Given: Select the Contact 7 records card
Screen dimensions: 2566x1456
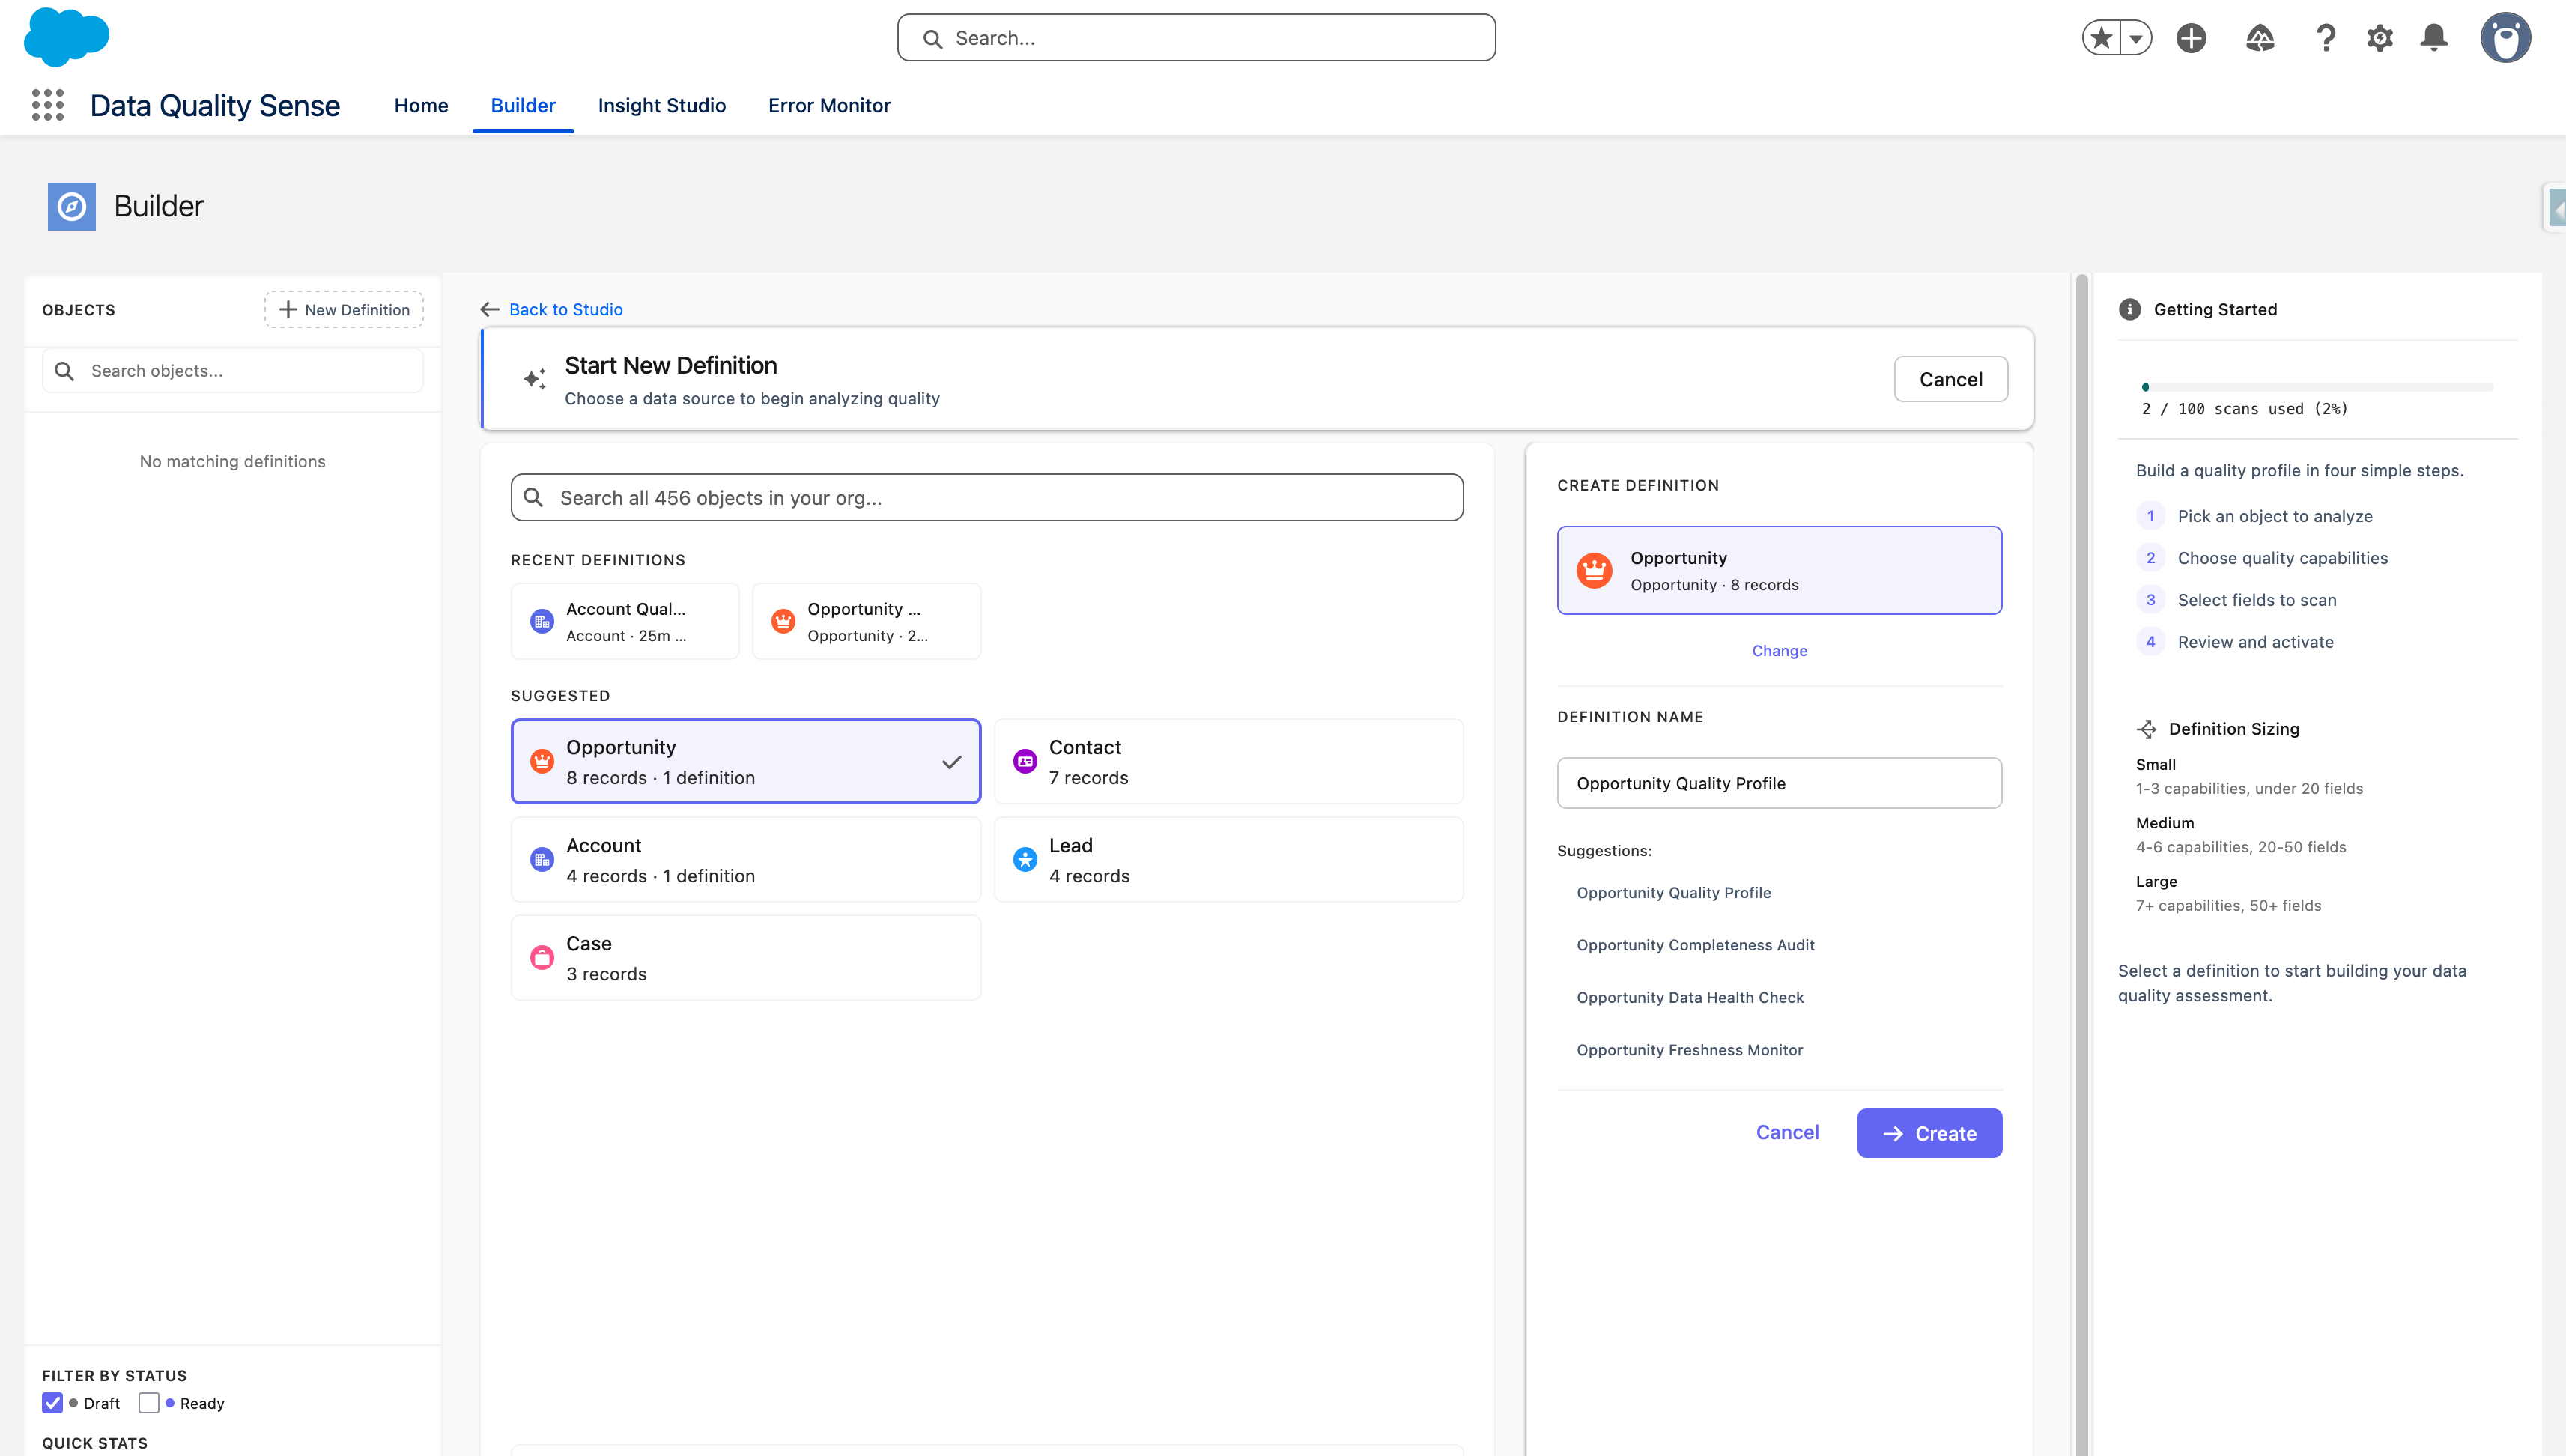Looking at the screenshot, I should [1228, 761].
